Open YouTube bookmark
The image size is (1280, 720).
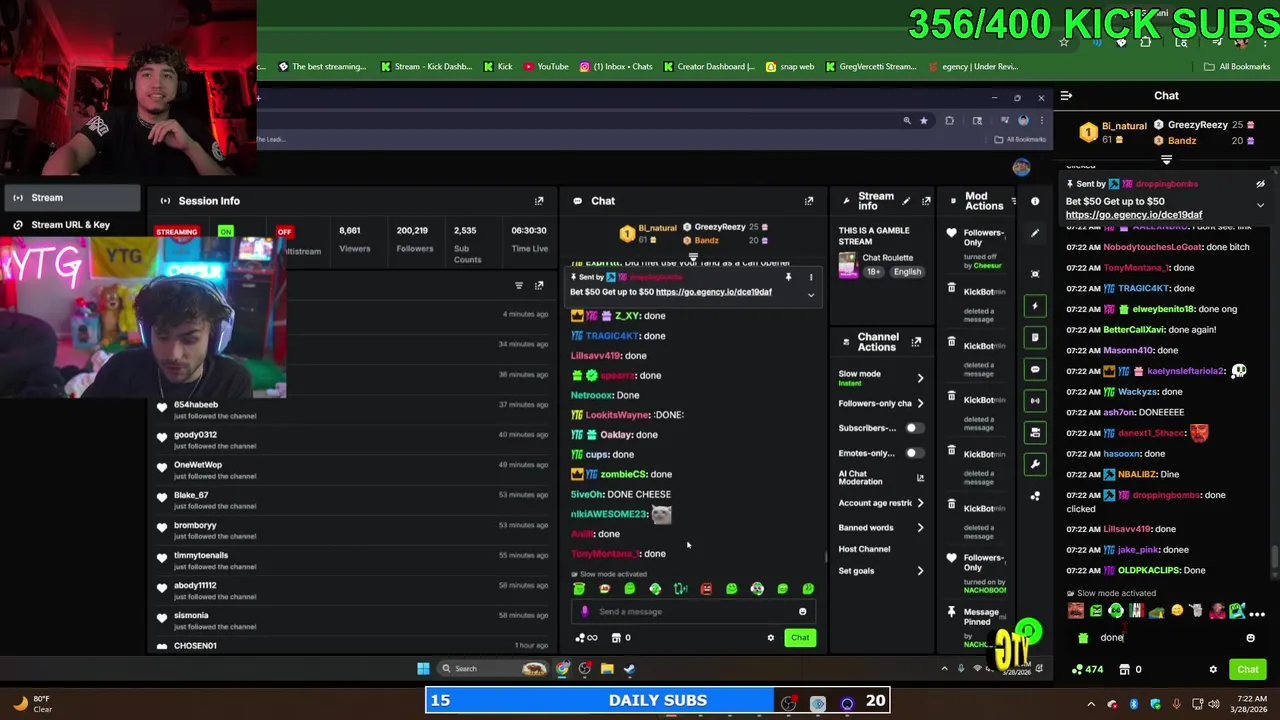[547, 67]
